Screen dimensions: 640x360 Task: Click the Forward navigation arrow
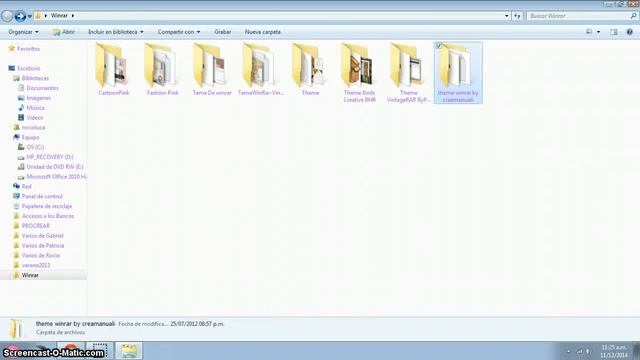click(20, 16)
